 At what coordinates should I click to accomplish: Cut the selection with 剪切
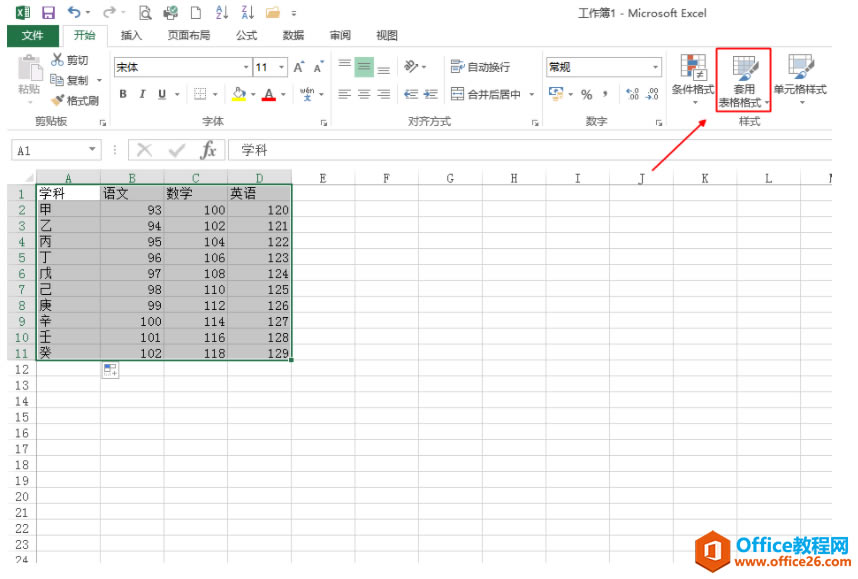coord(69,60)
